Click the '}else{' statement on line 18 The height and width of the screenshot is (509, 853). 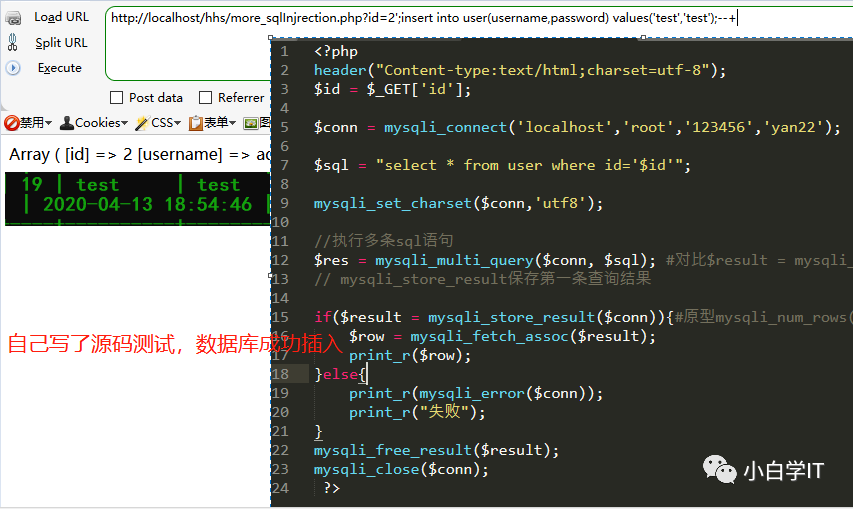click(x=341, y=375)
